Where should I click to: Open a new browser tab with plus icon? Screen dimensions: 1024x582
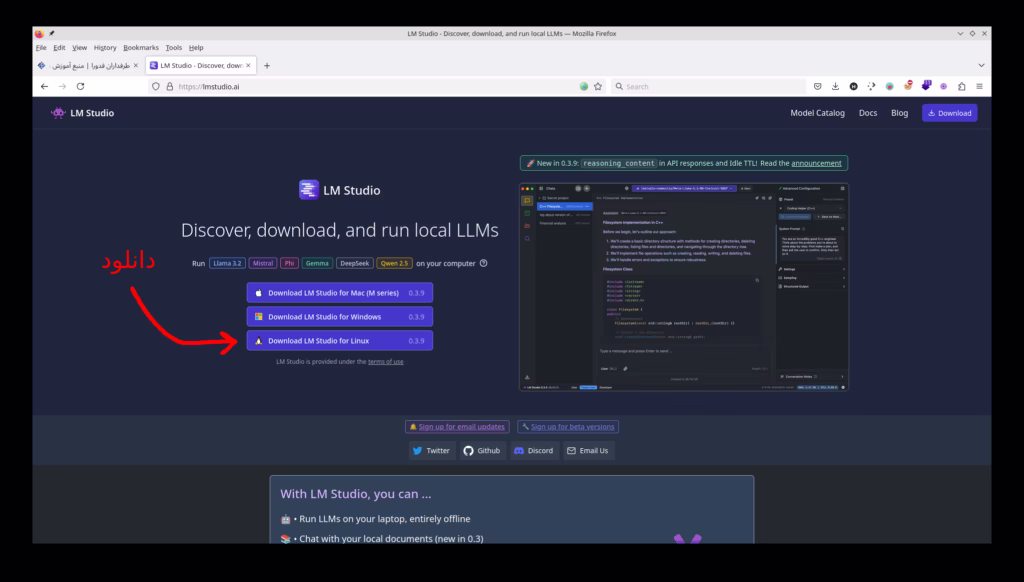(266, 64)
